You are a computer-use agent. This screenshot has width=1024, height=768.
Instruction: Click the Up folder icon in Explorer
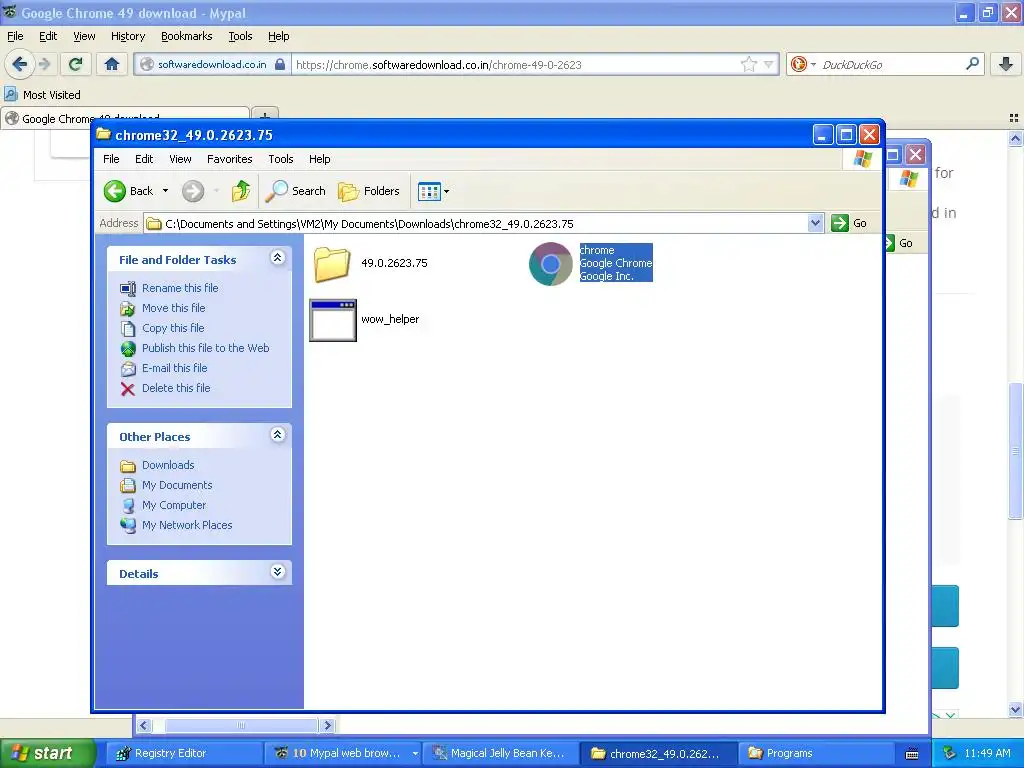click(x=240, y=191)
